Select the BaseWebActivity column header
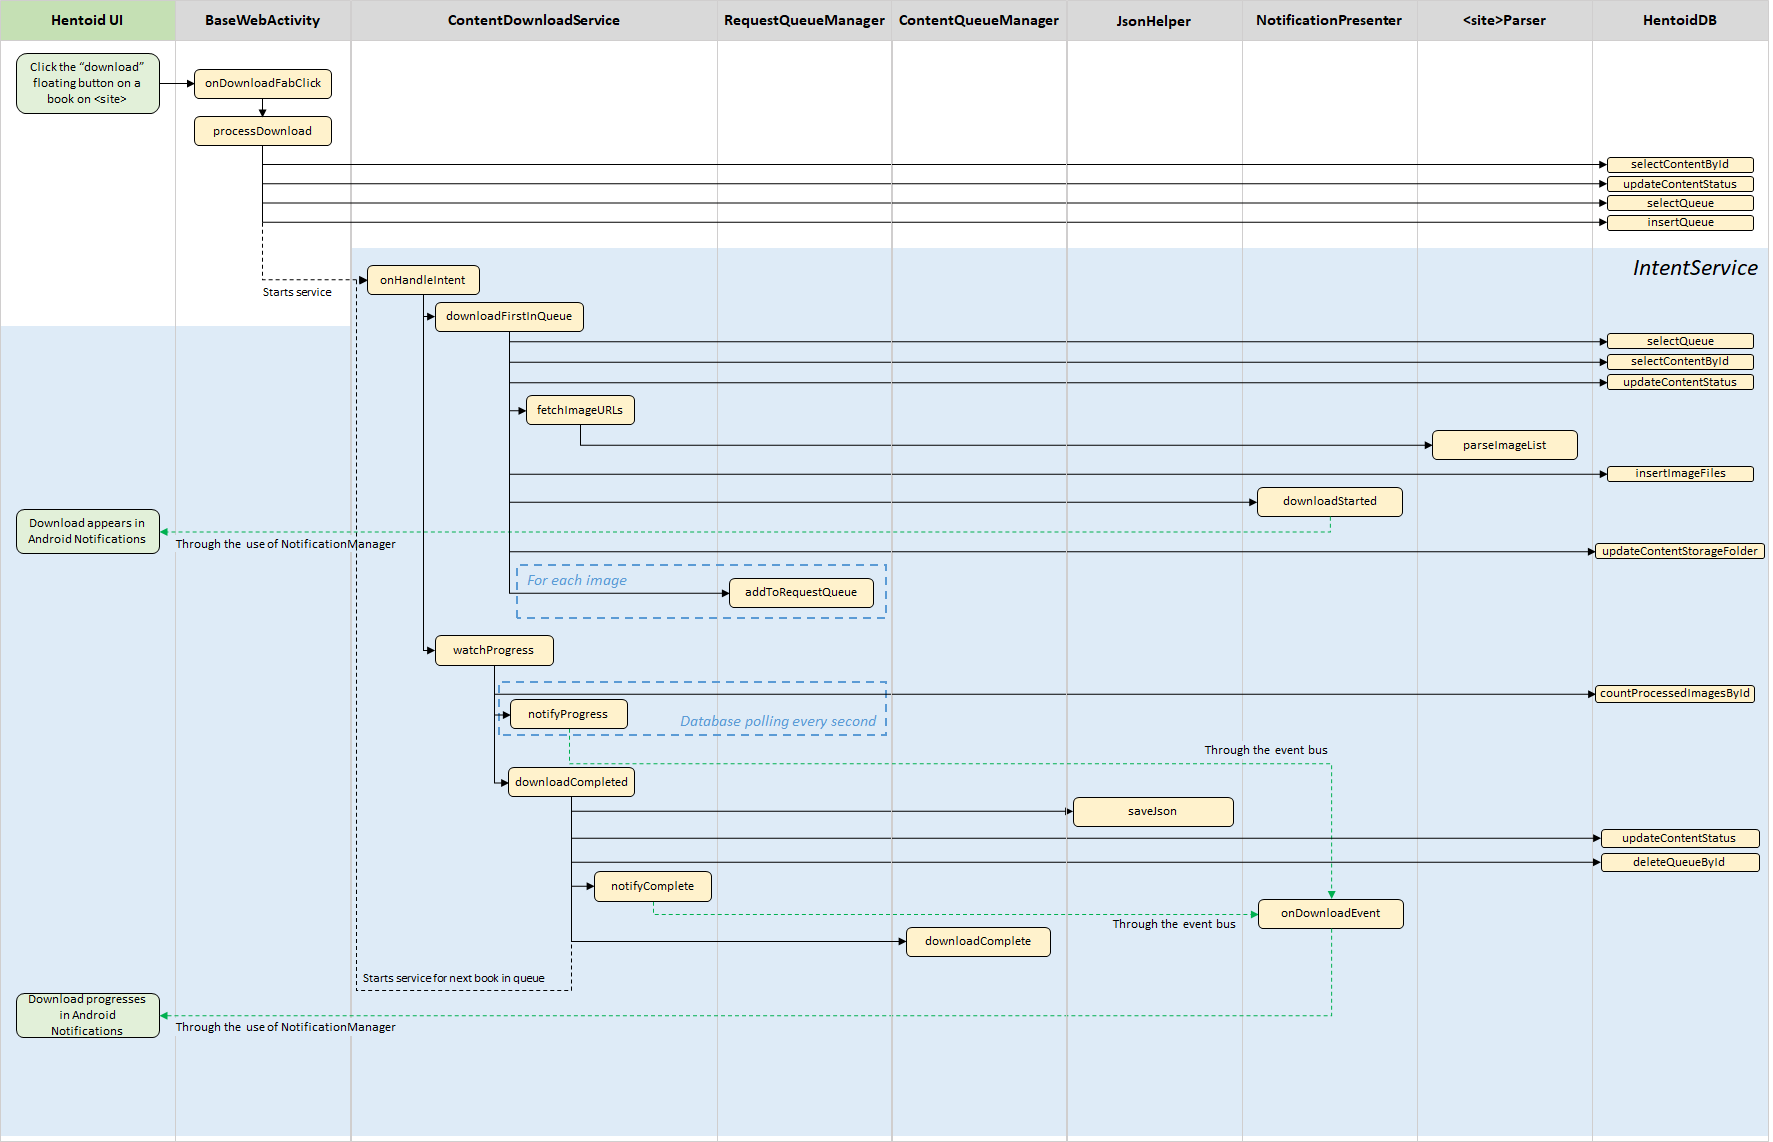The image size is (1773, 1142). pyautogui.click(x=263, y=20)
